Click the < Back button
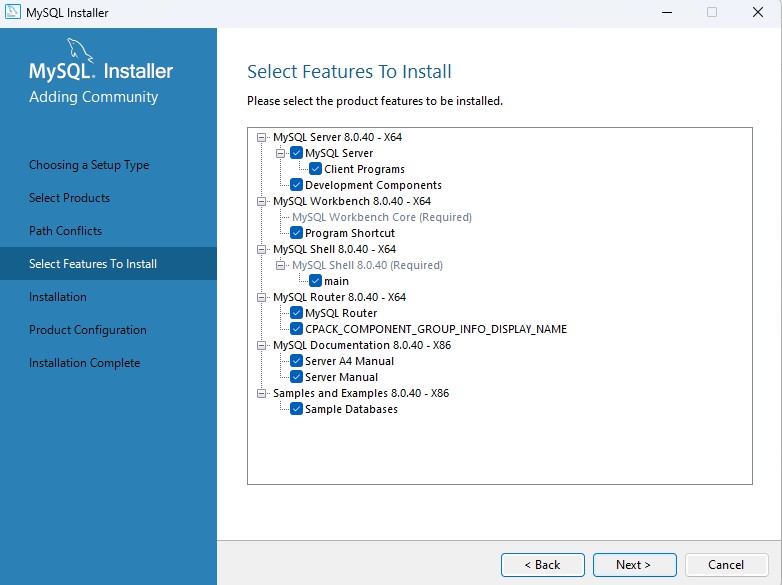This screenshot has height=585, width=782. (x=543, y=565)
